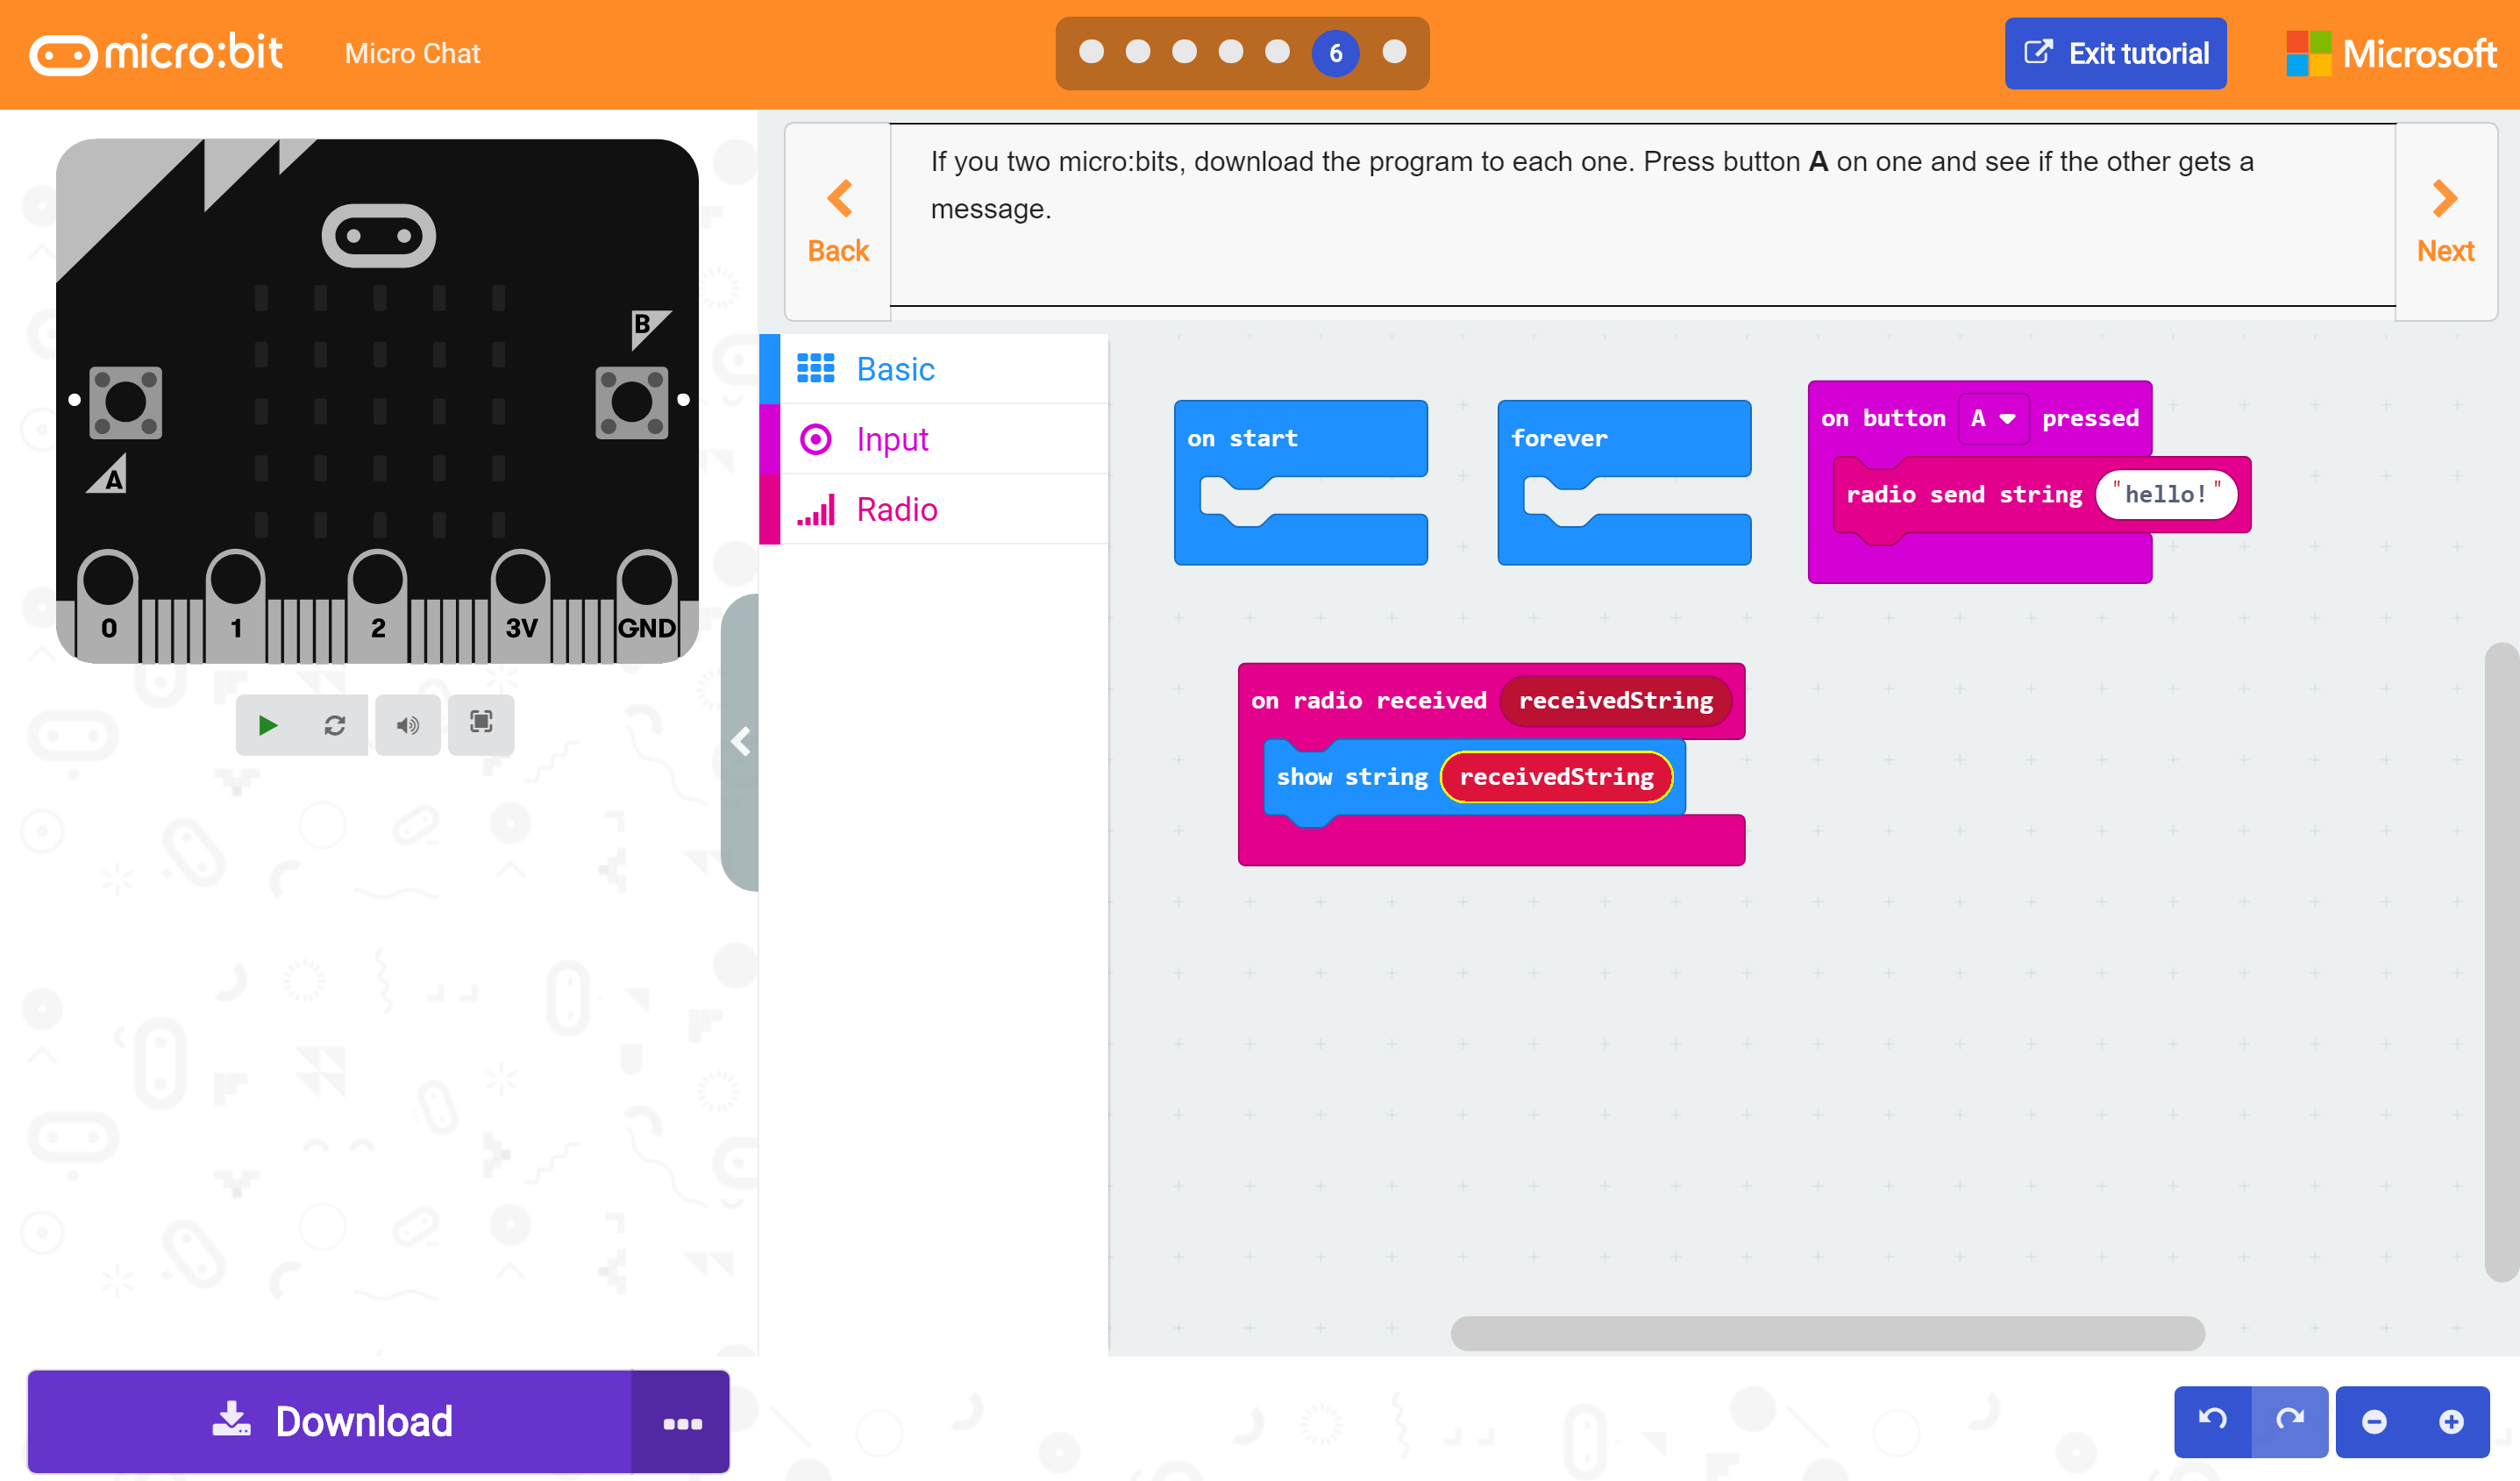
Task: Open the Radio toolbox category
Action: pos(897,509)
